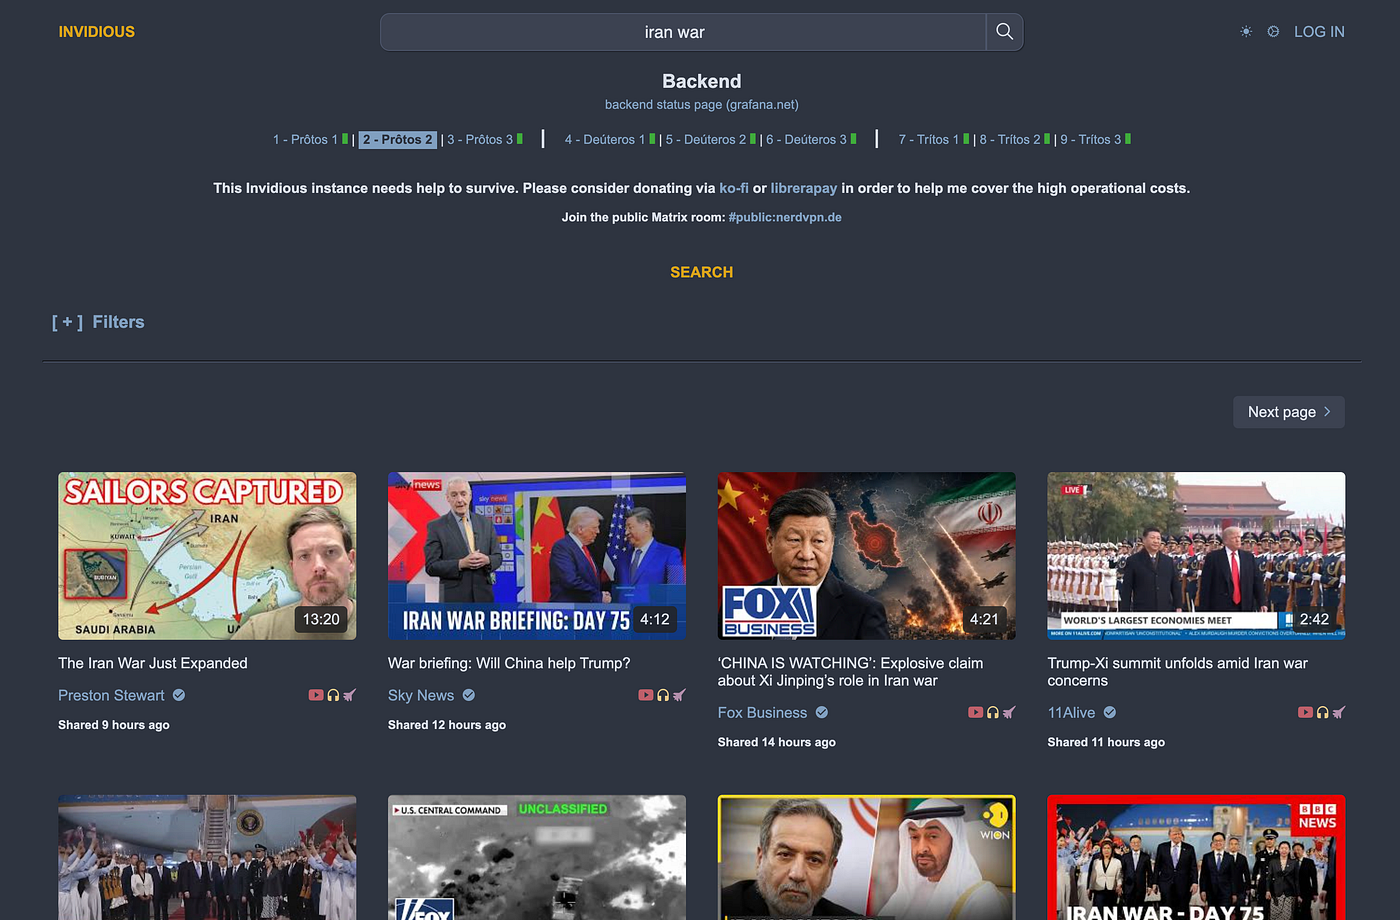The image size is (1400, 920).
Task: Focus the search field containing 'iran war'
Action: point(683,32)
